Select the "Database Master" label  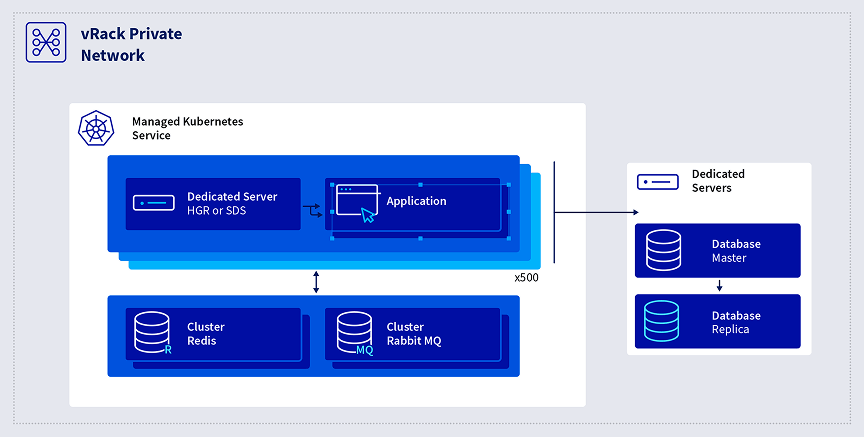[736, 251]
